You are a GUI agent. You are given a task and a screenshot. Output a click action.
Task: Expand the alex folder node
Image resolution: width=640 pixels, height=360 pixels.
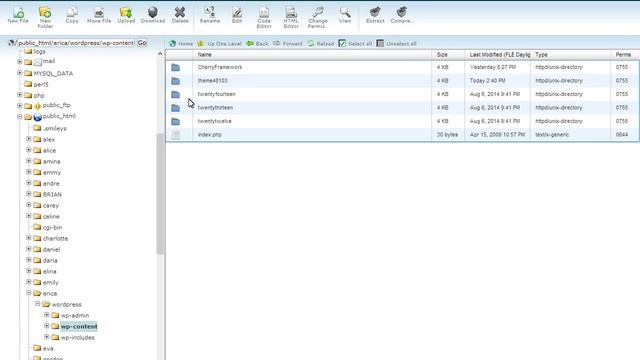click(29, 139)
